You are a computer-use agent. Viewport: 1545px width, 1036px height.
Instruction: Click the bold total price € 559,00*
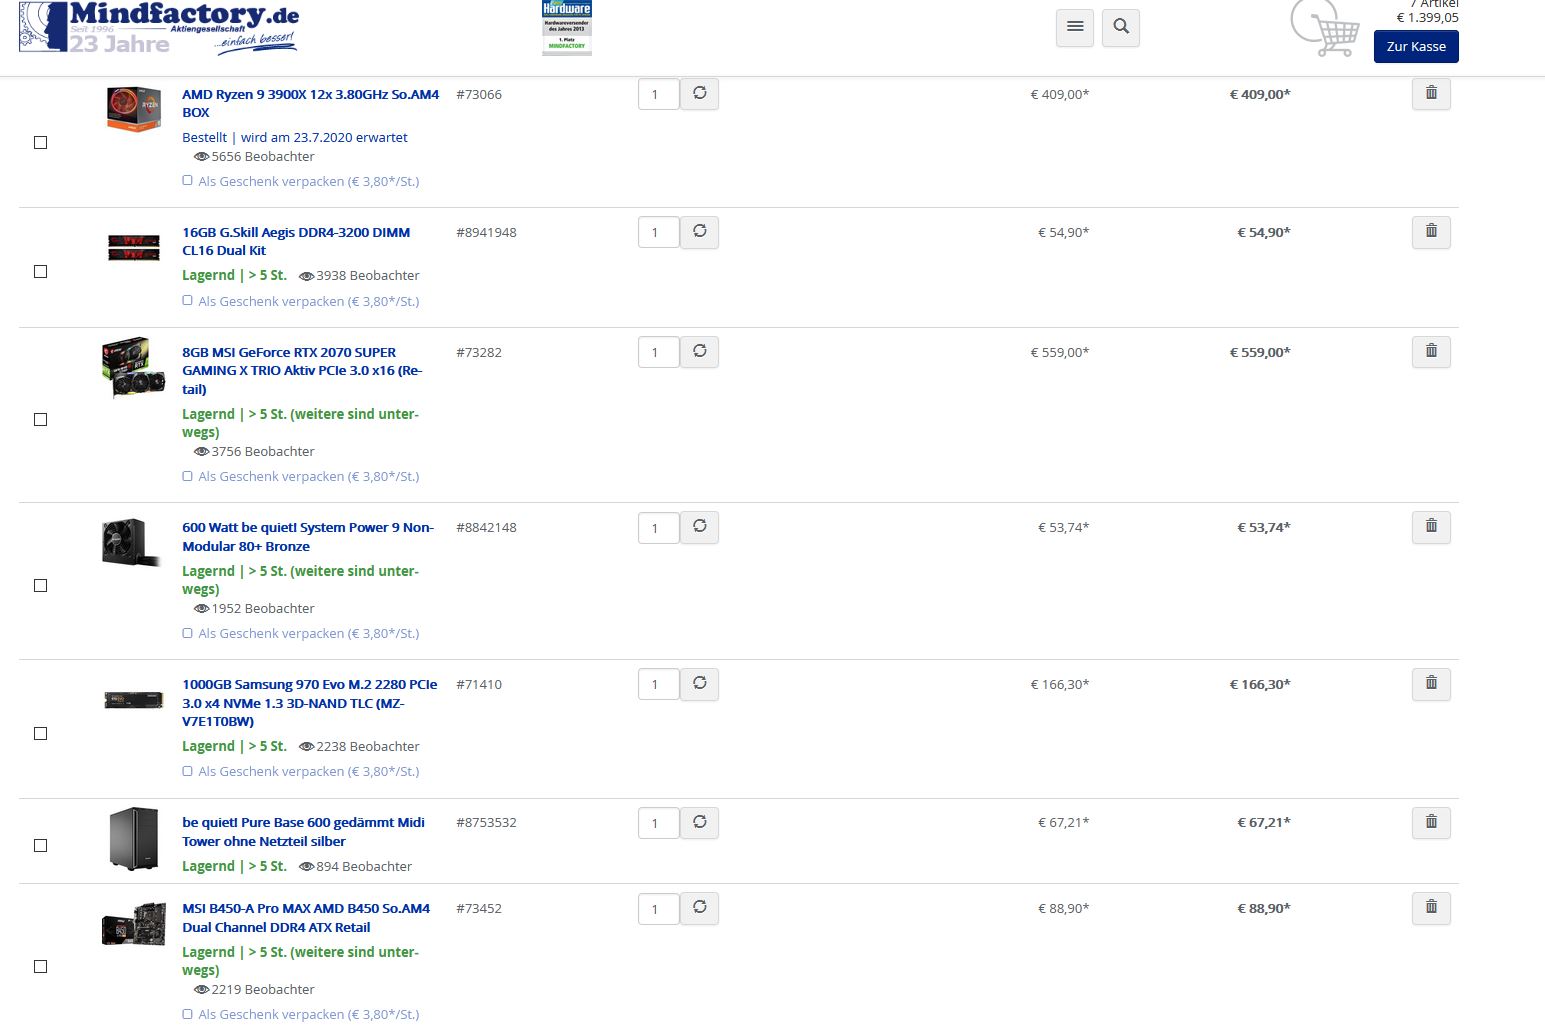click(1259, 352)
